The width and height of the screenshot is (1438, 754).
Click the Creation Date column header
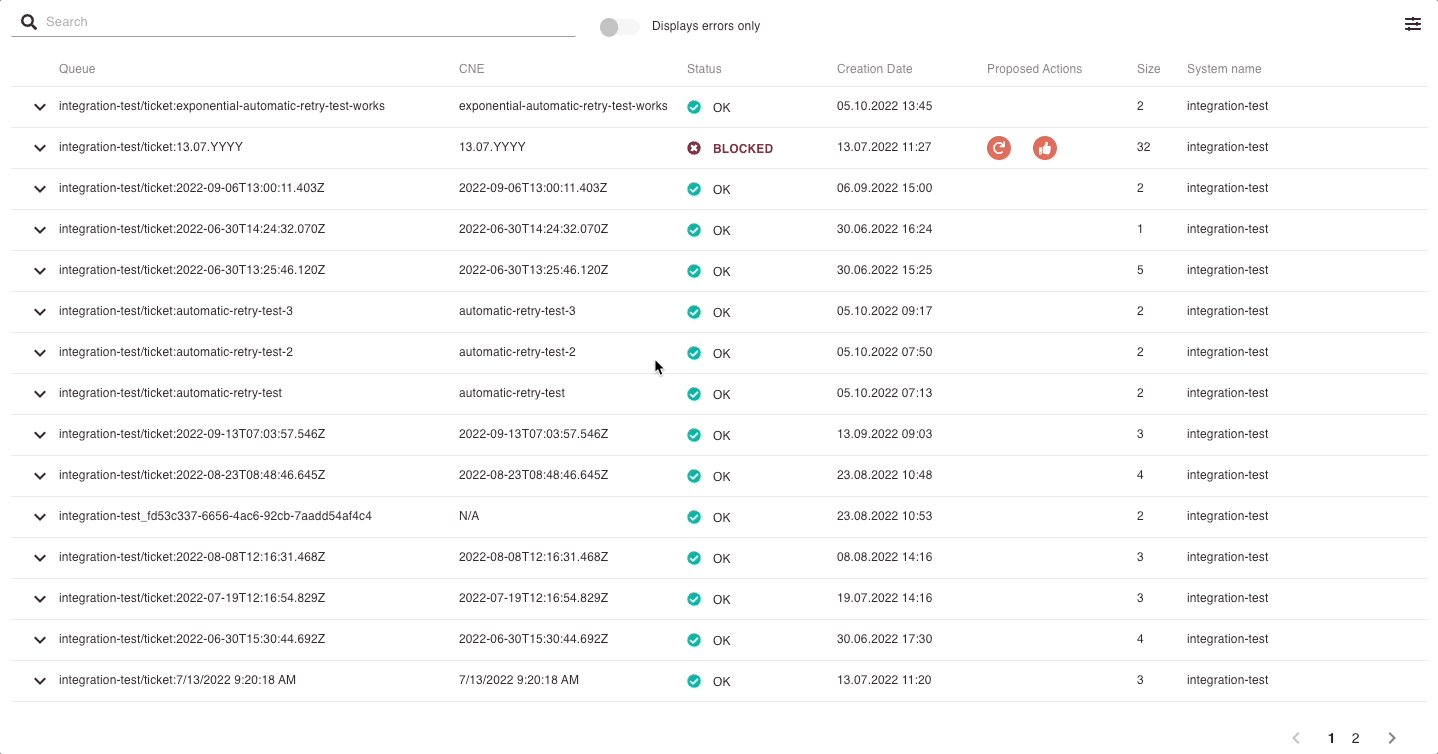874,68
